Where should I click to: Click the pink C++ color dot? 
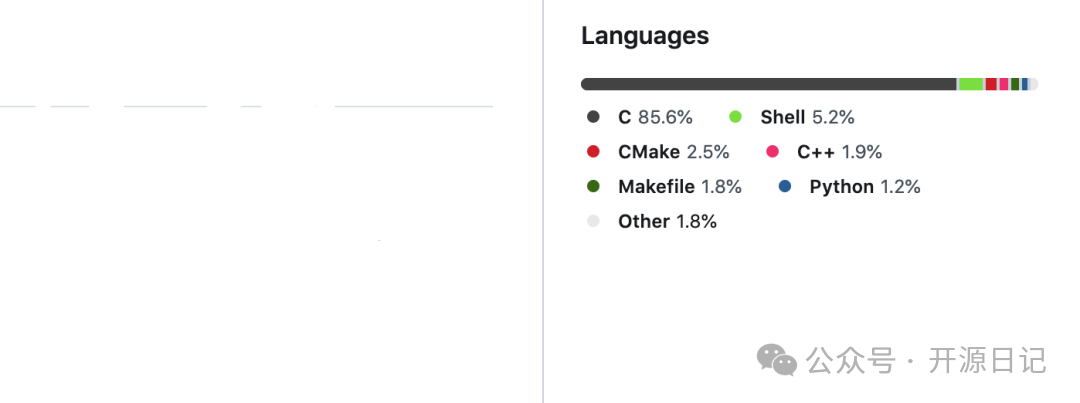point(772,152)
